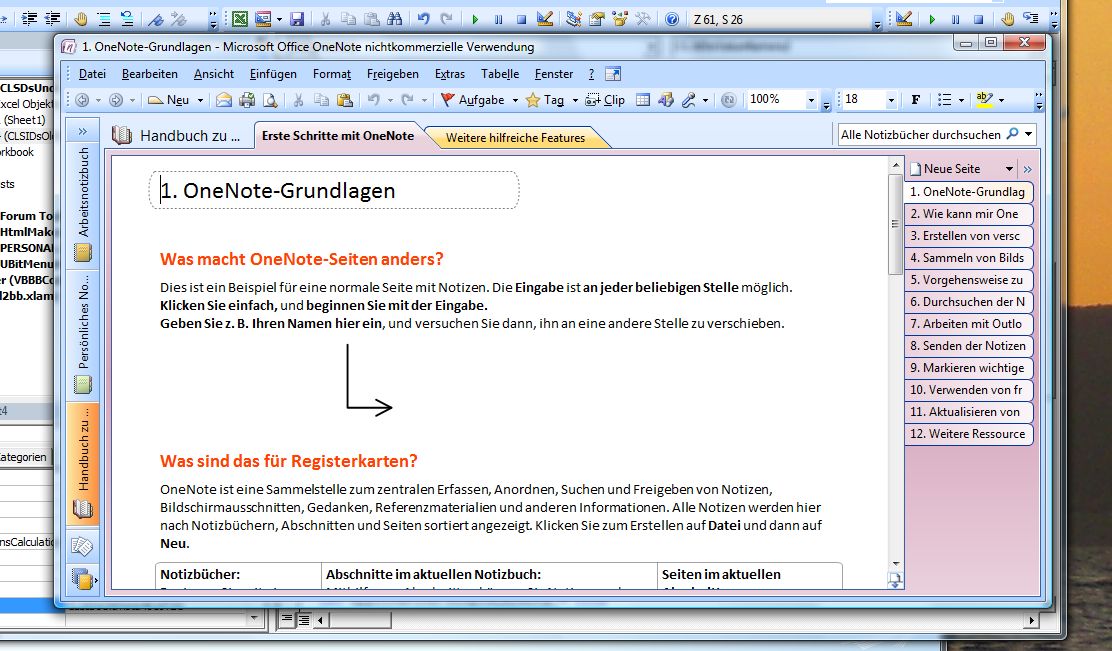Click the blue Undo arrow in the VBA toolbar
Image resolution: width=1112 pixels, height=651 pixels.
pyautogui.click(x=423, y=19)
